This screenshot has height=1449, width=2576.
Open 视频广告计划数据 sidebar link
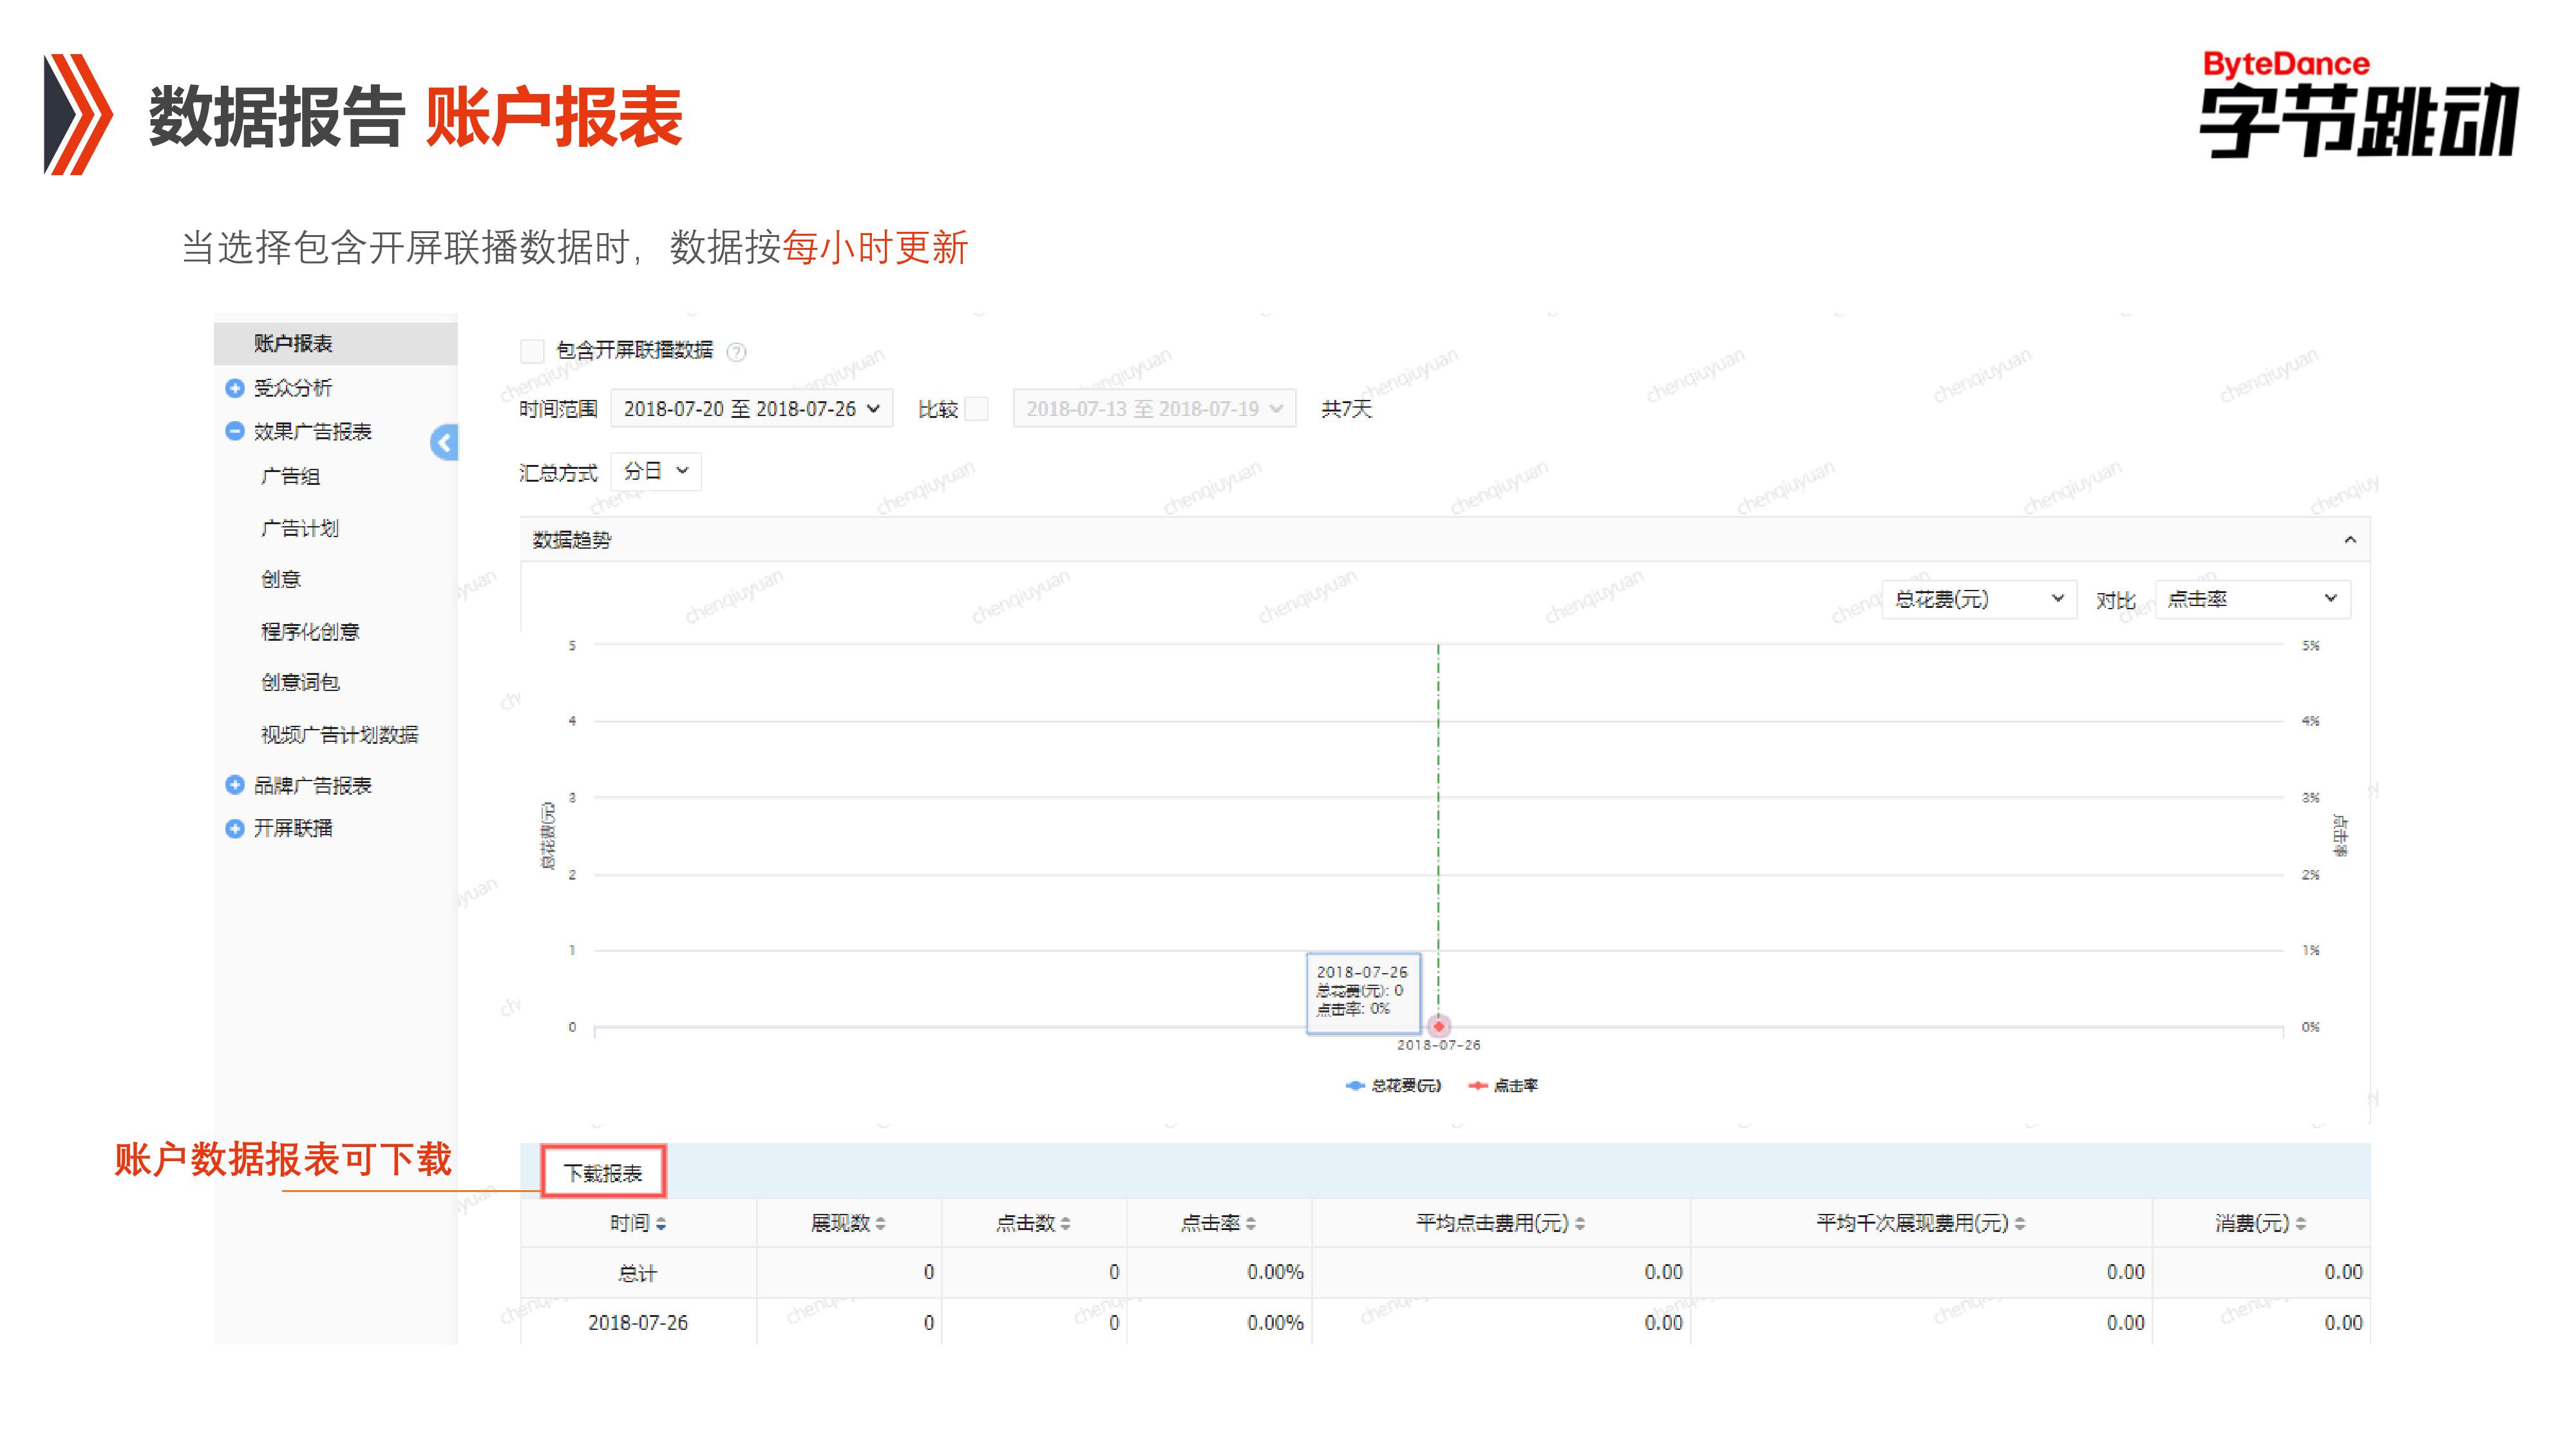[x=340, y=735]
